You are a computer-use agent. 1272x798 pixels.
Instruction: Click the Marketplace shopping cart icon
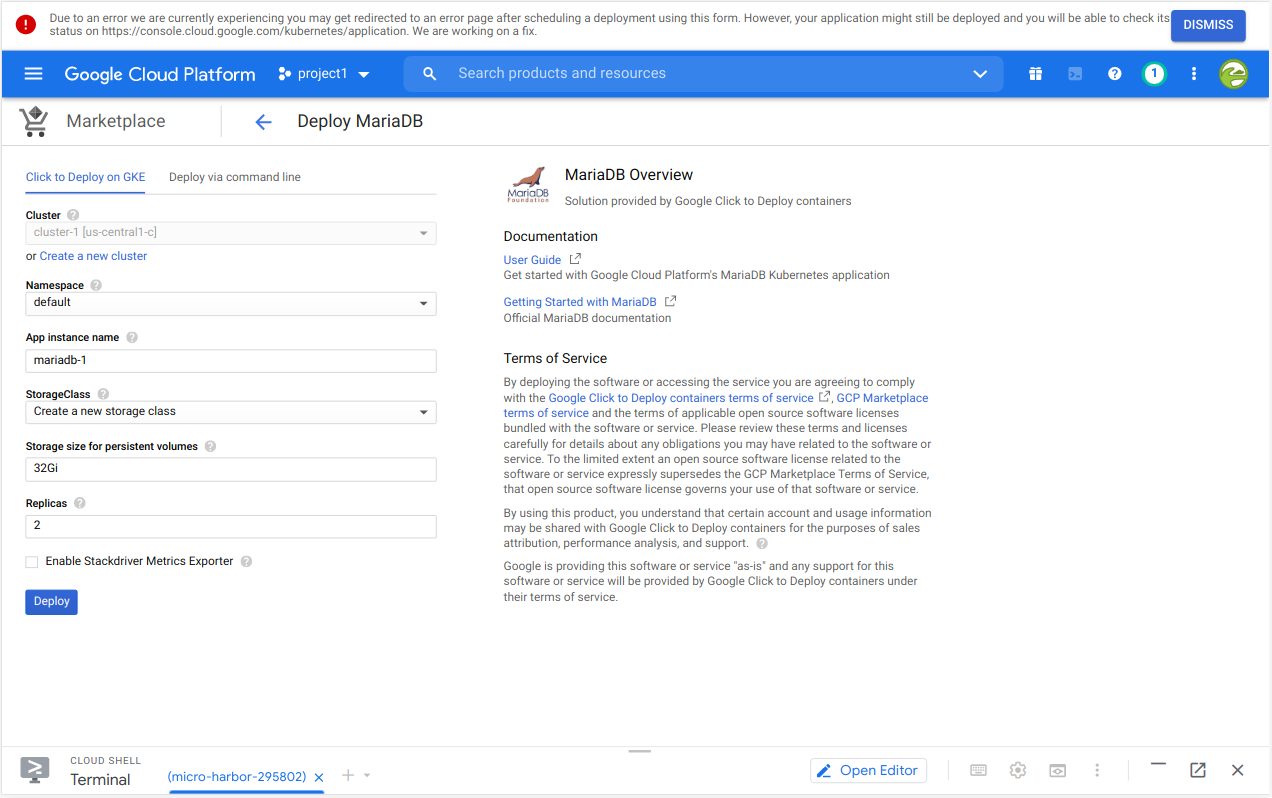34,122
